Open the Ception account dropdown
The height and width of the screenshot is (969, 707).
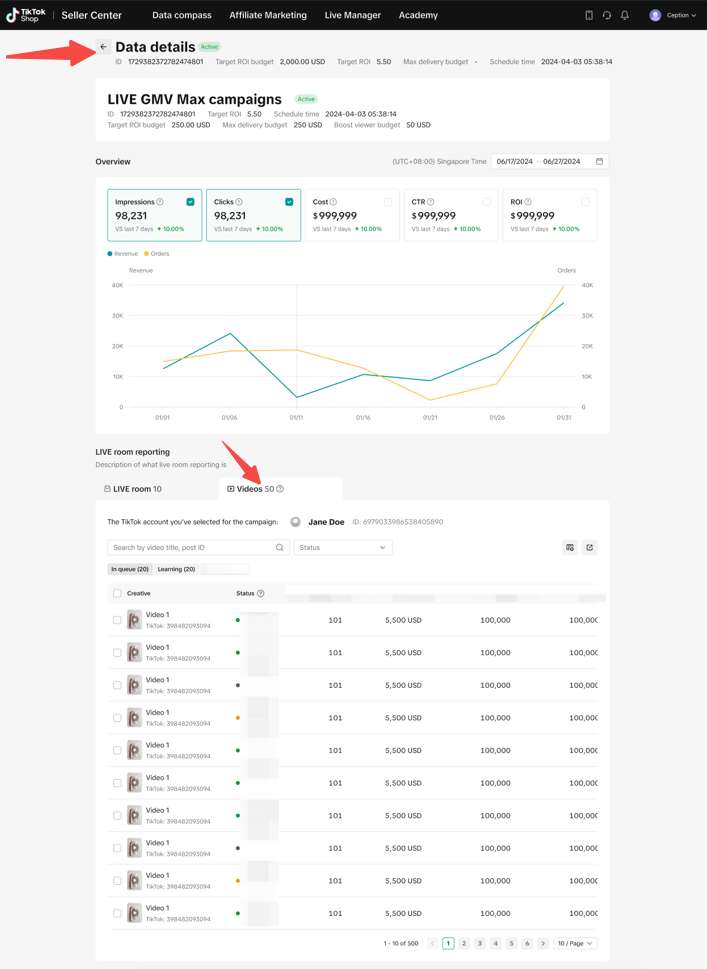click(673, 15)
